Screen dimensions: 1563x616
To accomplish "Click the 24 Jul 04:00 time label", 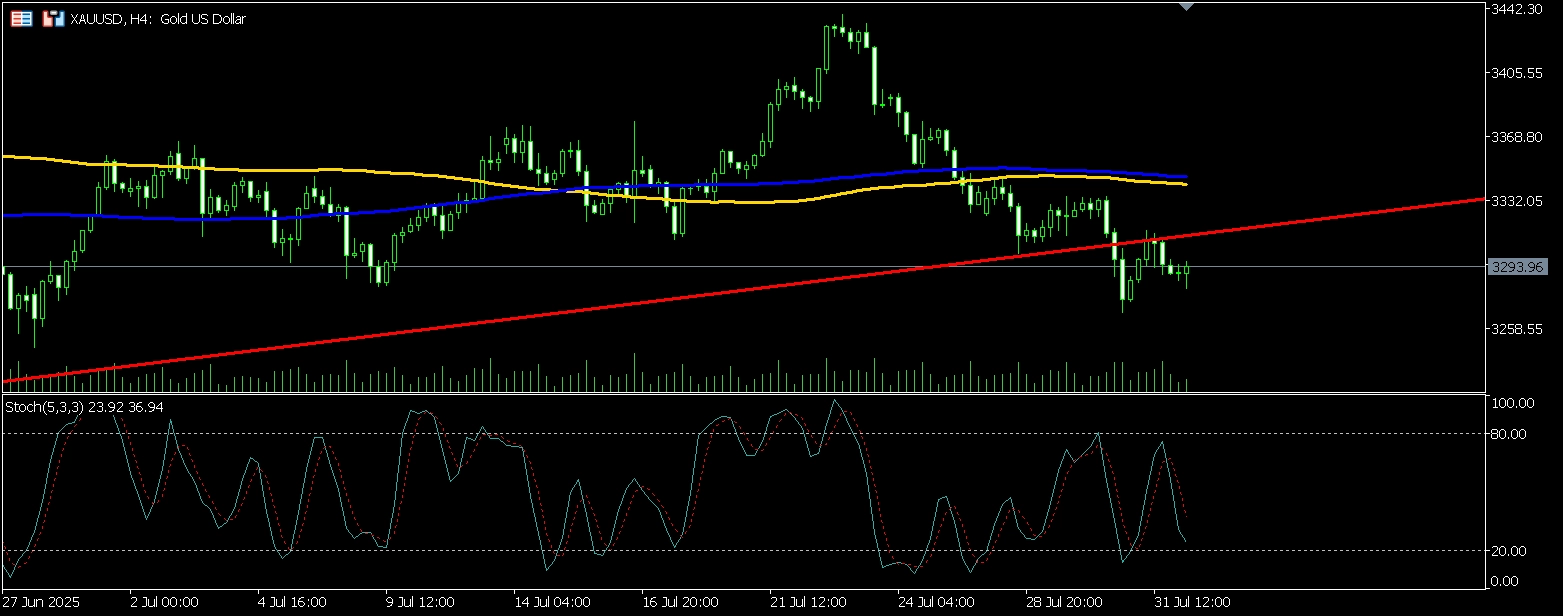I will click(x=936, y=603).
